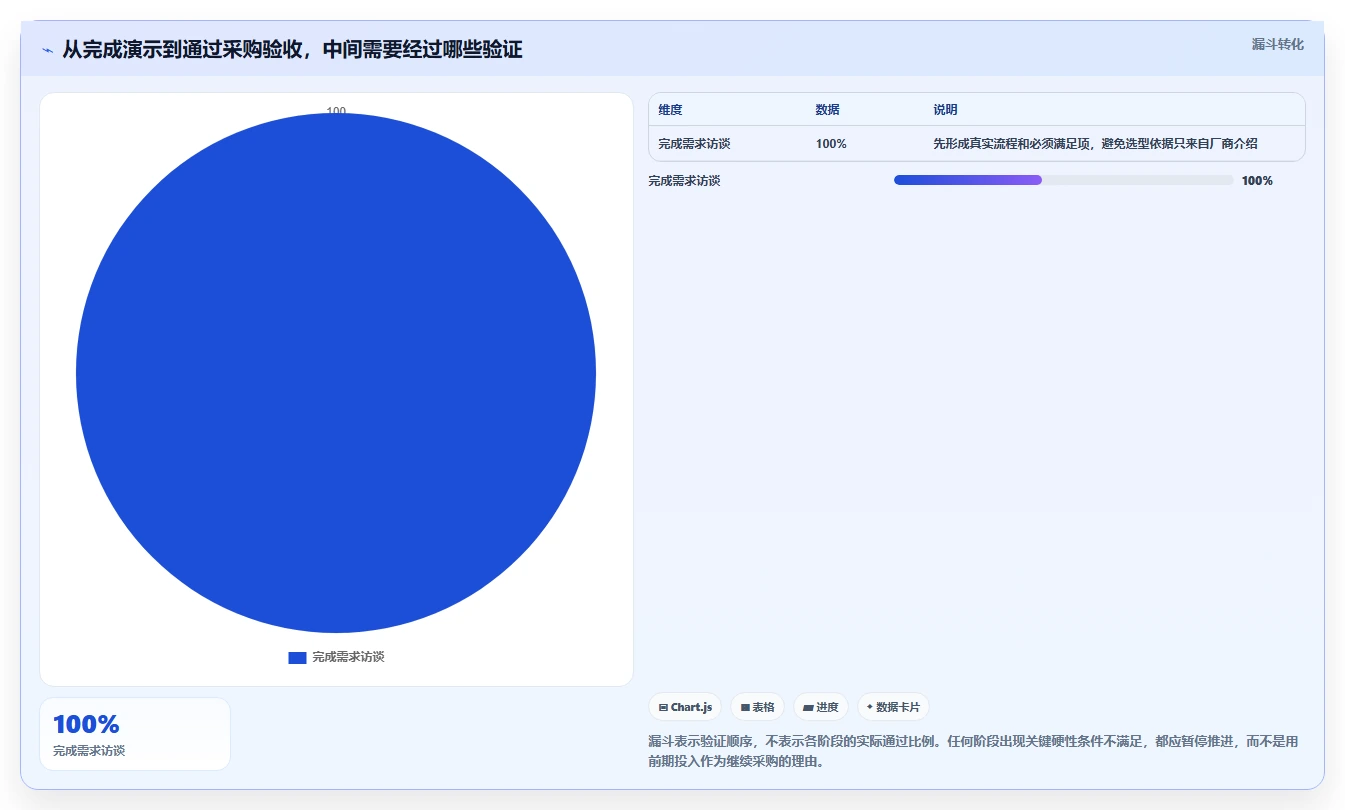Image resolution: width=1345 pixels, height=810 pixels.
Task: Click the blue pie chart slice
Action: (336, 373)
